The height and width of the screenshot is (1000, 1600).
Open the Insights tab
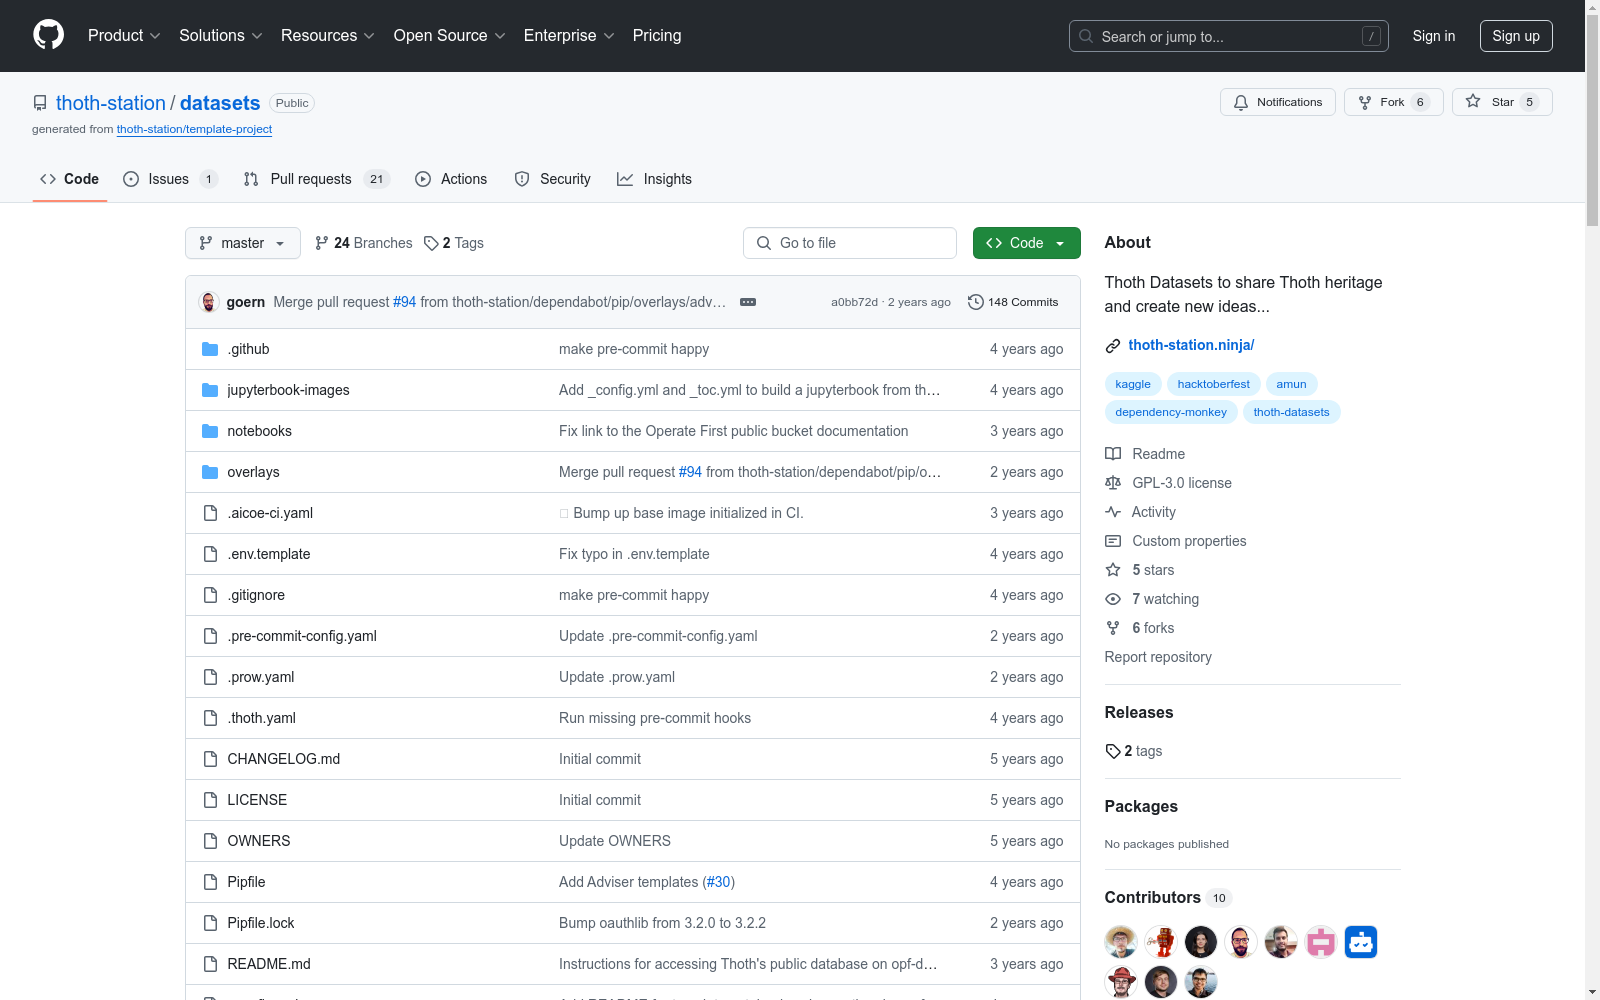pyautogui.click(x=655, y=179)
